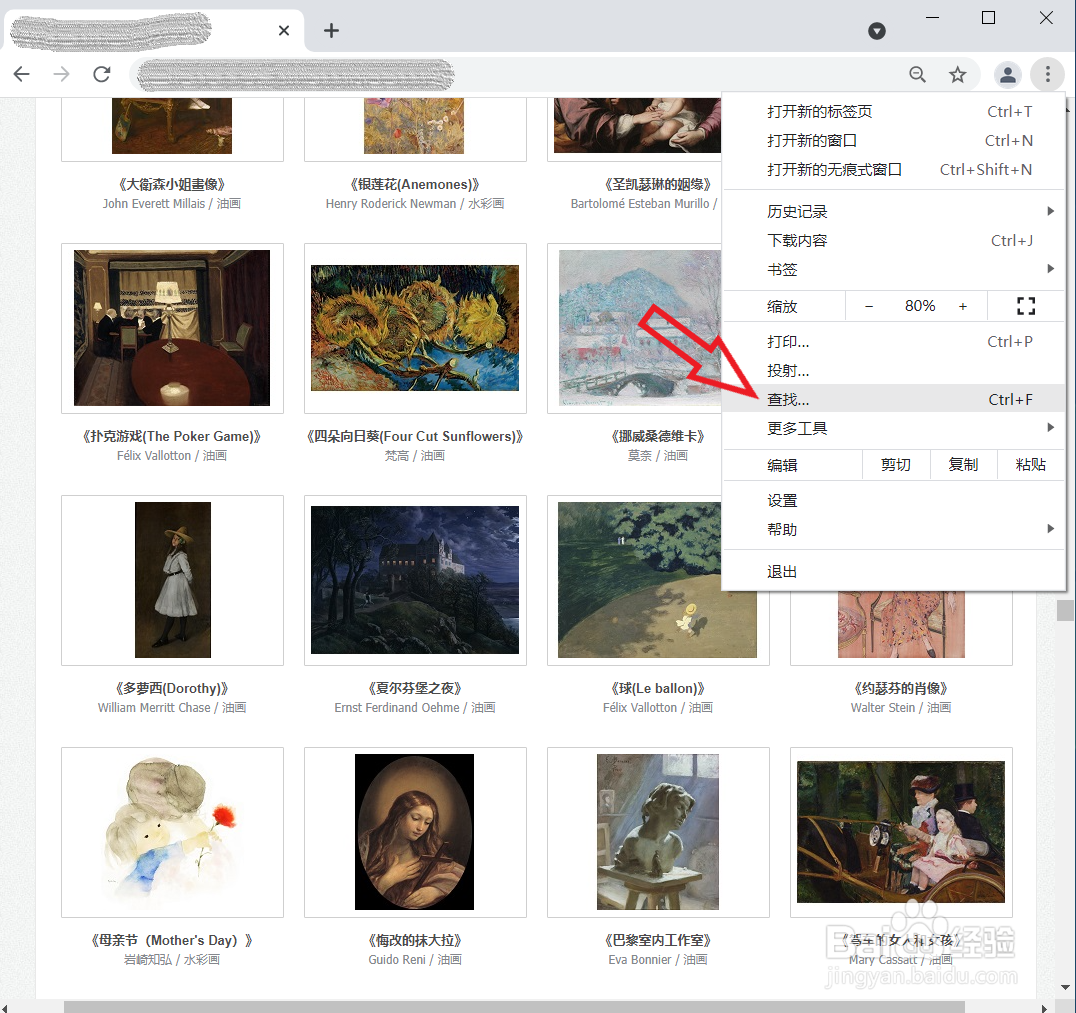This screenshot has width=1076, height=1013.
Task: Expand the 更多工具 submenu
Action: pos(893,428)
